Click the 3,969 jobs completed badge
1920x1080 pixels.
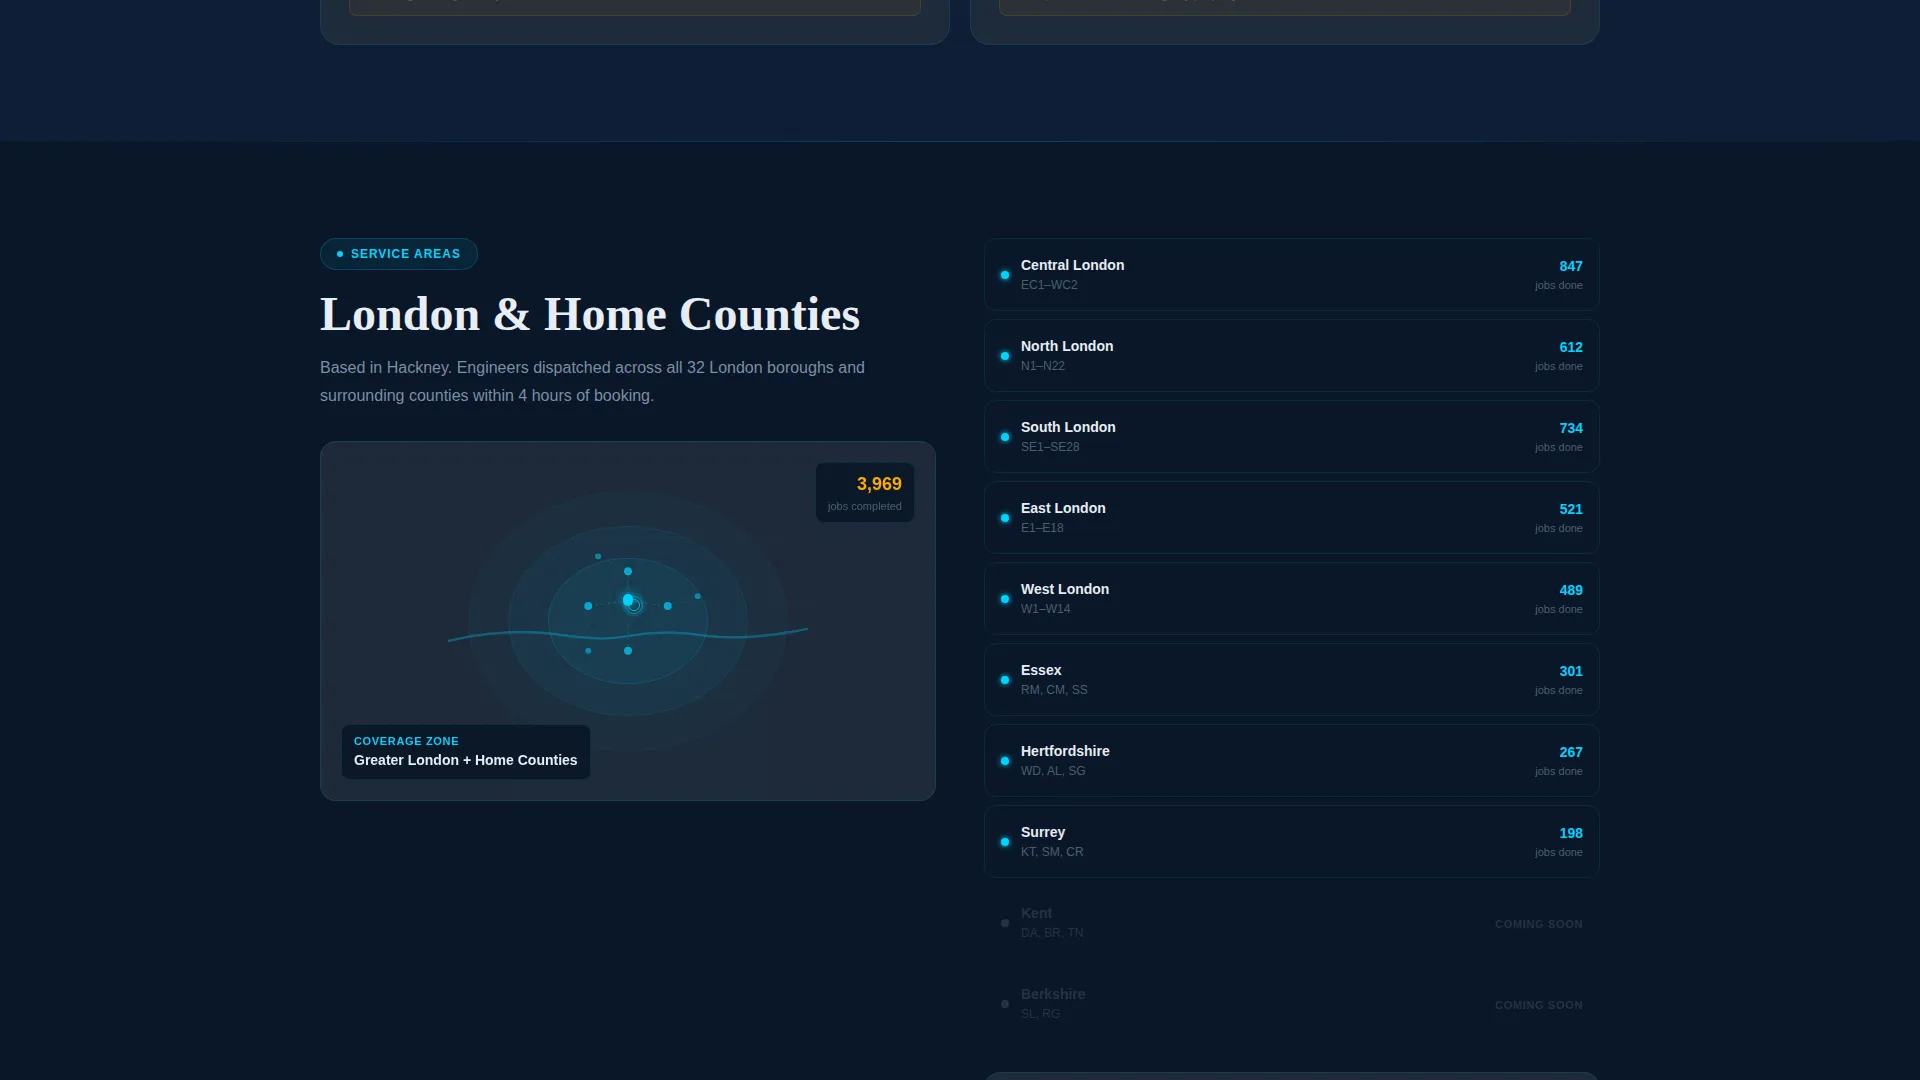click(865, 492)
